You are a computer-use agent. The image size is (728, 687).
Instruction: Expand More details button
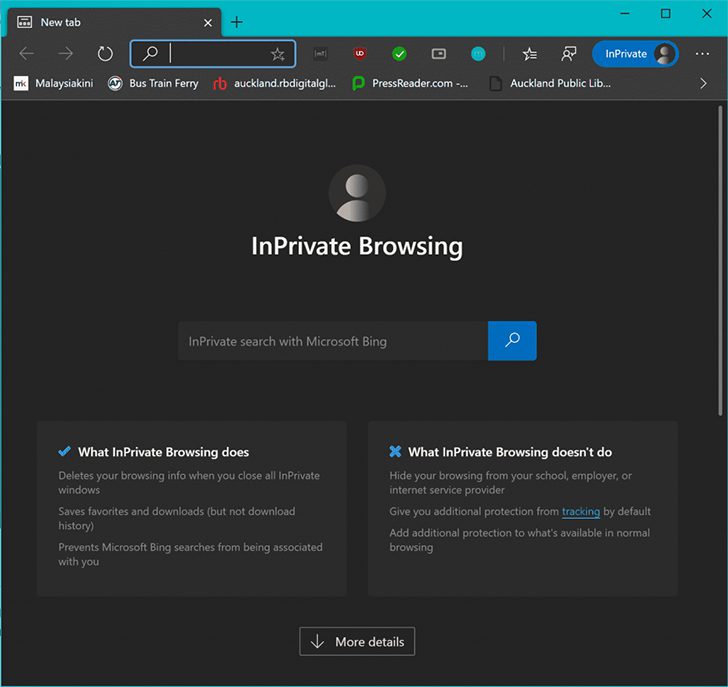pos(357,642)
